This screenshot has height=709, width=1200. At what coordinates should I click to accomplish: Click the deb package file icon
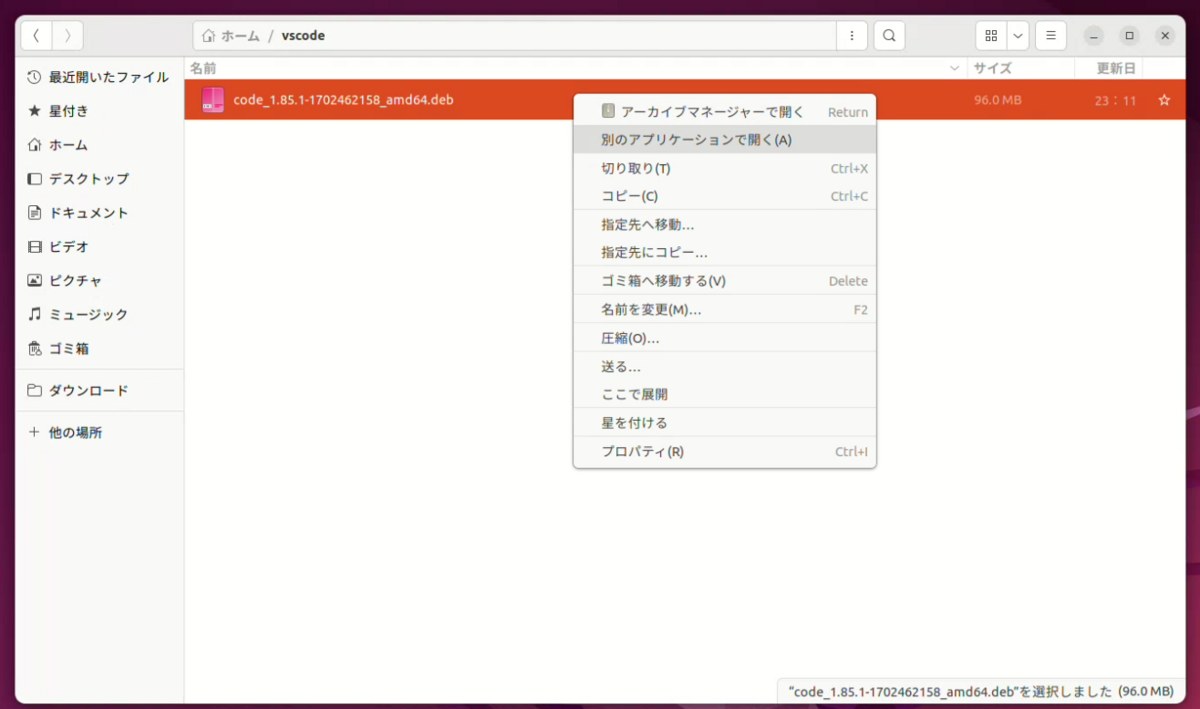click(x=212, y=100)
